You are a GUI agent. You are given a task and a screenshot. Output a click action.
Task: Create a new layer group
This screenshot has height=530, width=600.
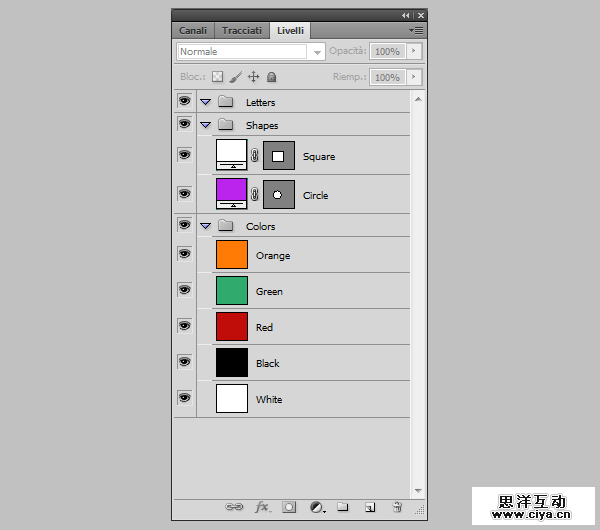(x=342, y=507)
